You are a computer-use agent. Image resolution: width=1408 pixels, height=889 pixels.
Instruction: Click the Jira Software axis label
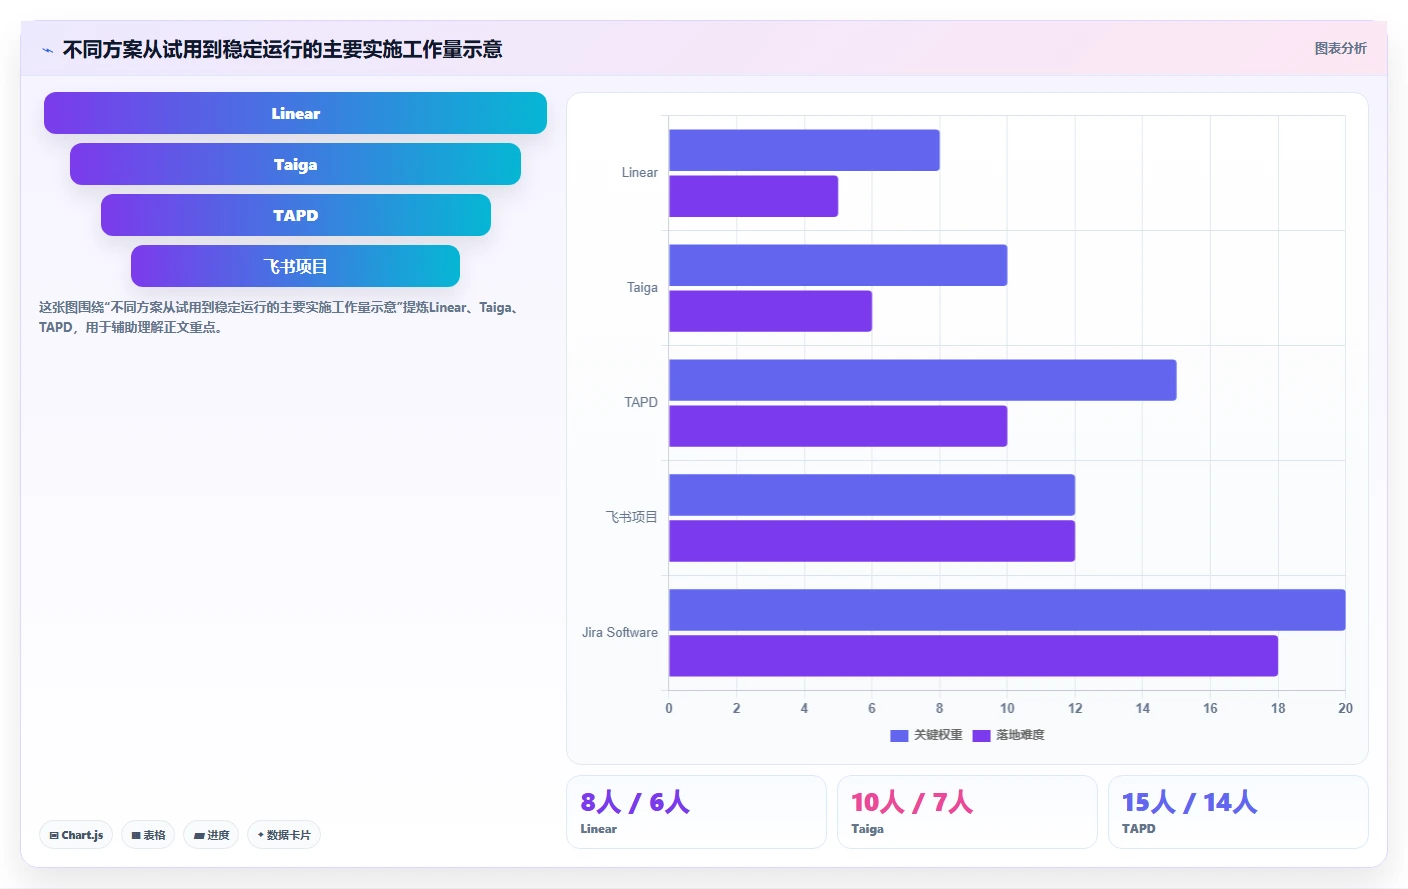[620, 632]
